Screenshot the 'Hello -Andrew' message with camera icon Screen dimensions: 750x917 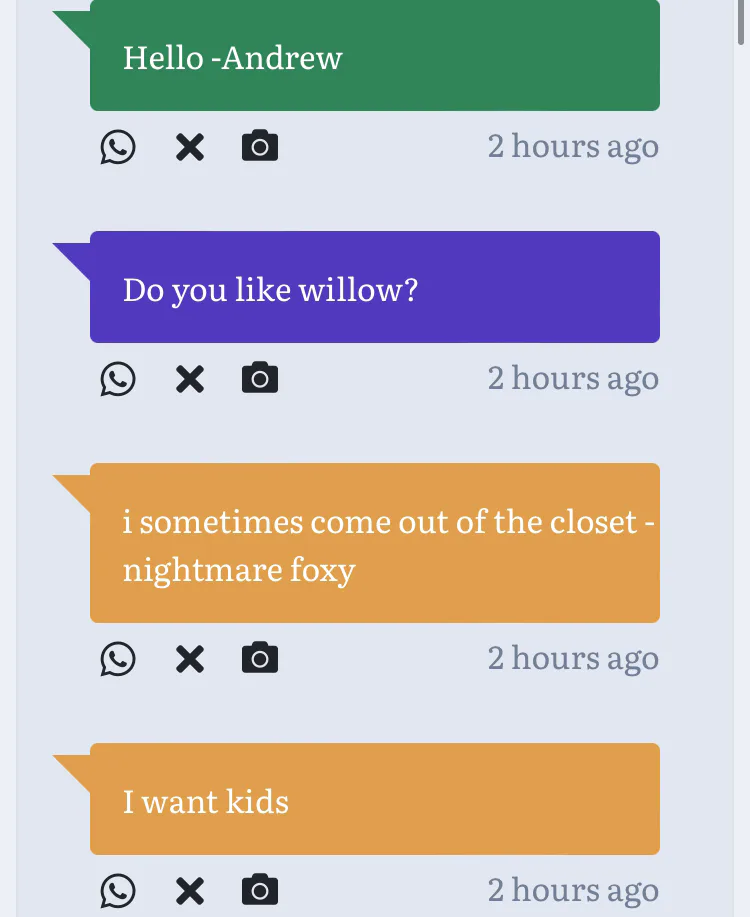pos(260,147)
